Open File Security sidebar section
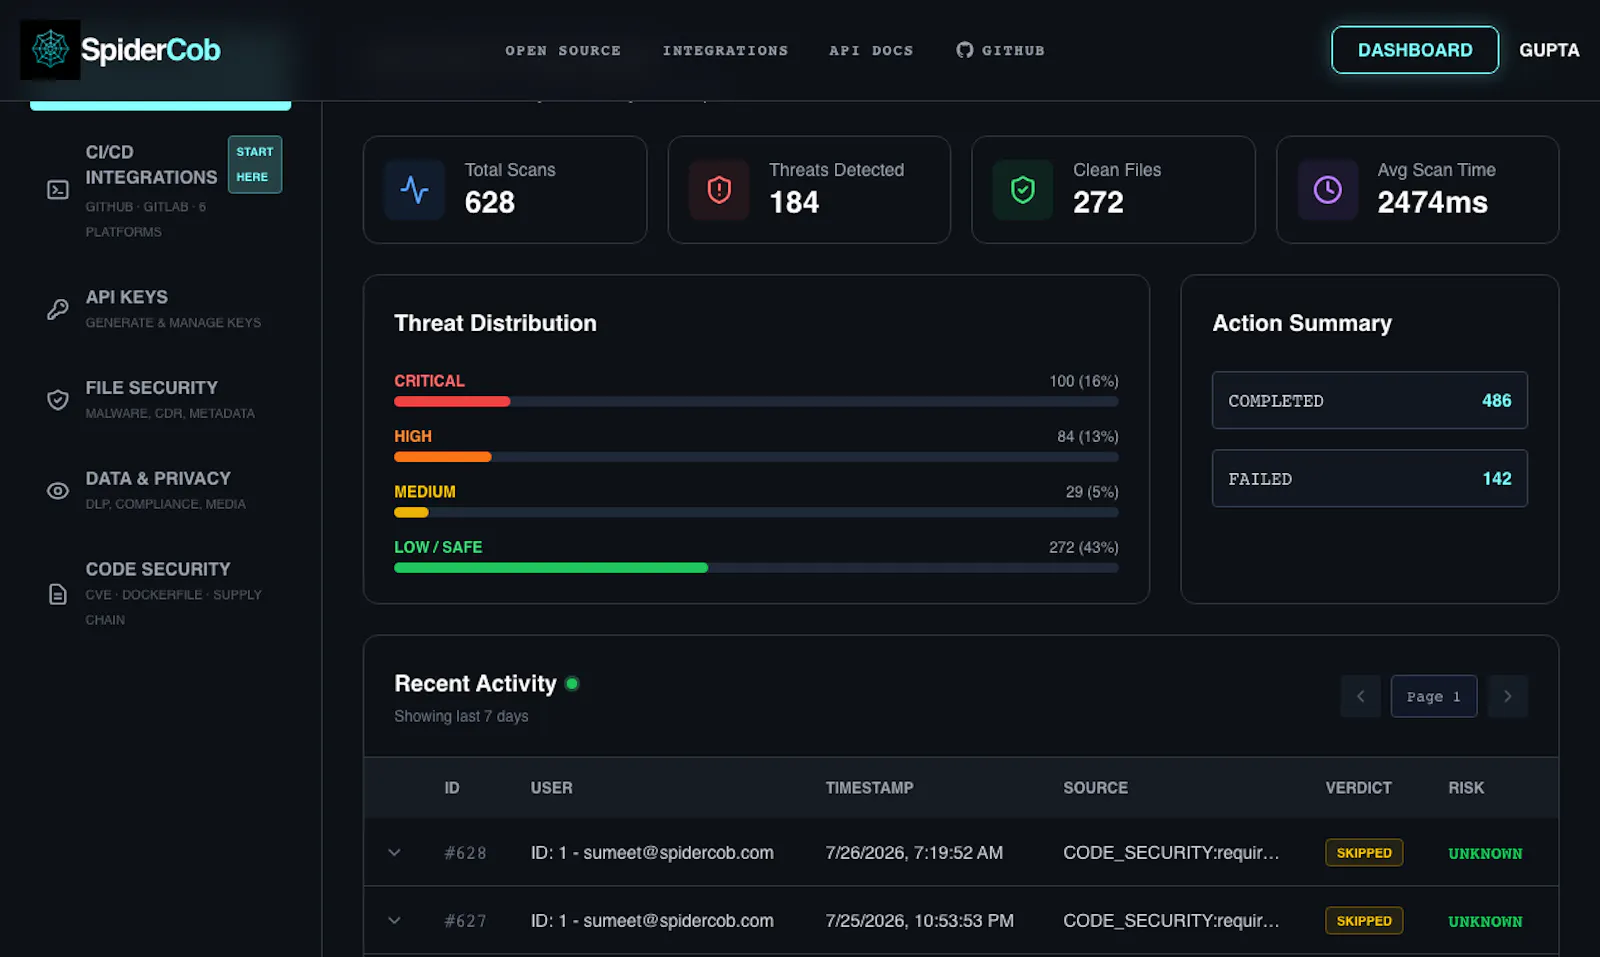1600x957 pixels. (x=161, y=400)
